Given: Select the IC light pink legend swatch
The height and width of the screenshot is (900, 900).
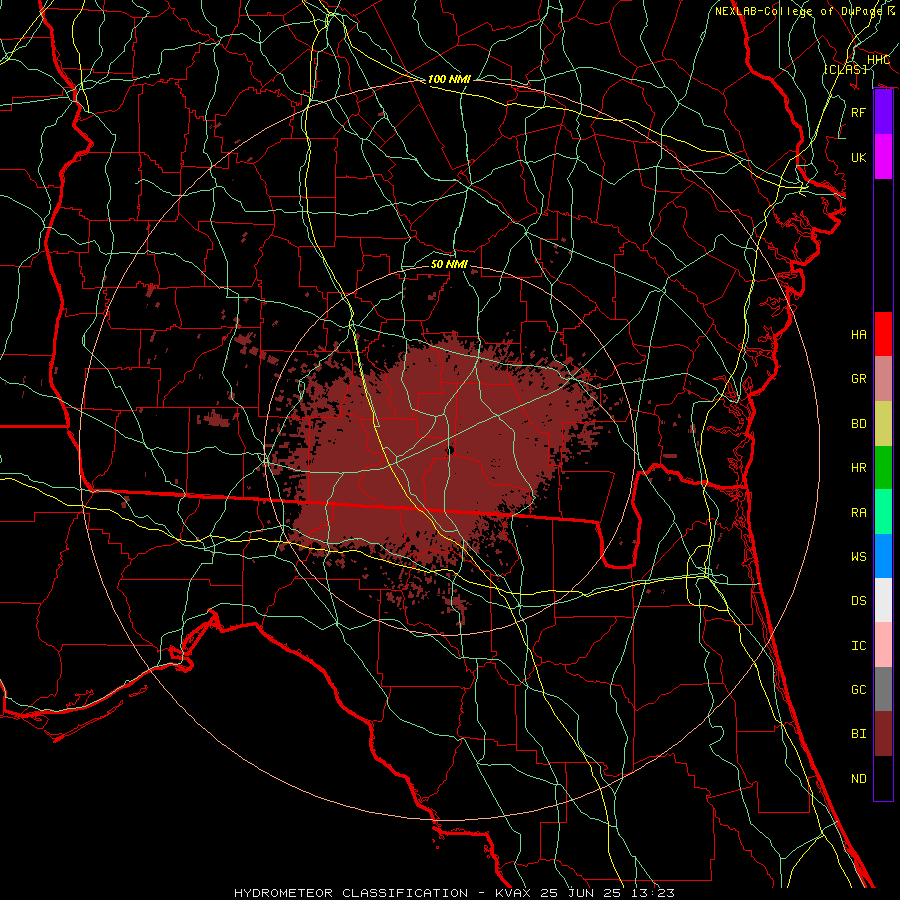Looking at the screenshot, I should 883,645.
